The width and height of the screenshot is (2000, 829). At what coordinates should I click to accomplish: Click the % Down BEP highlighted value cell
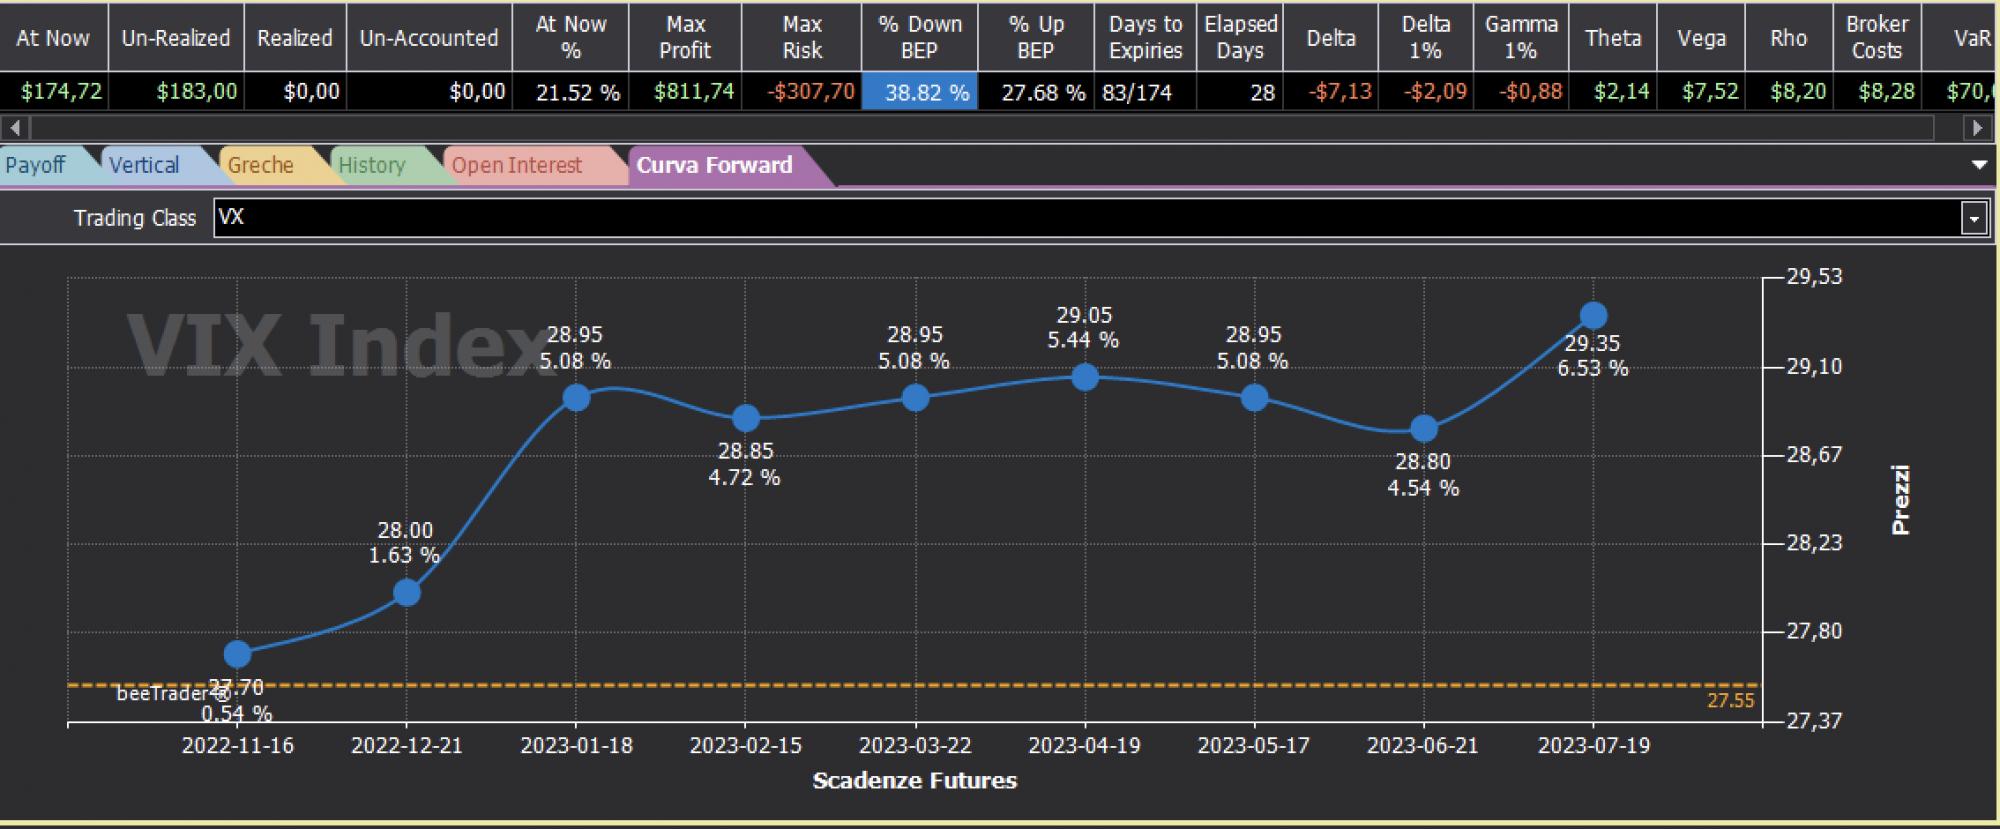coord(919,92)
